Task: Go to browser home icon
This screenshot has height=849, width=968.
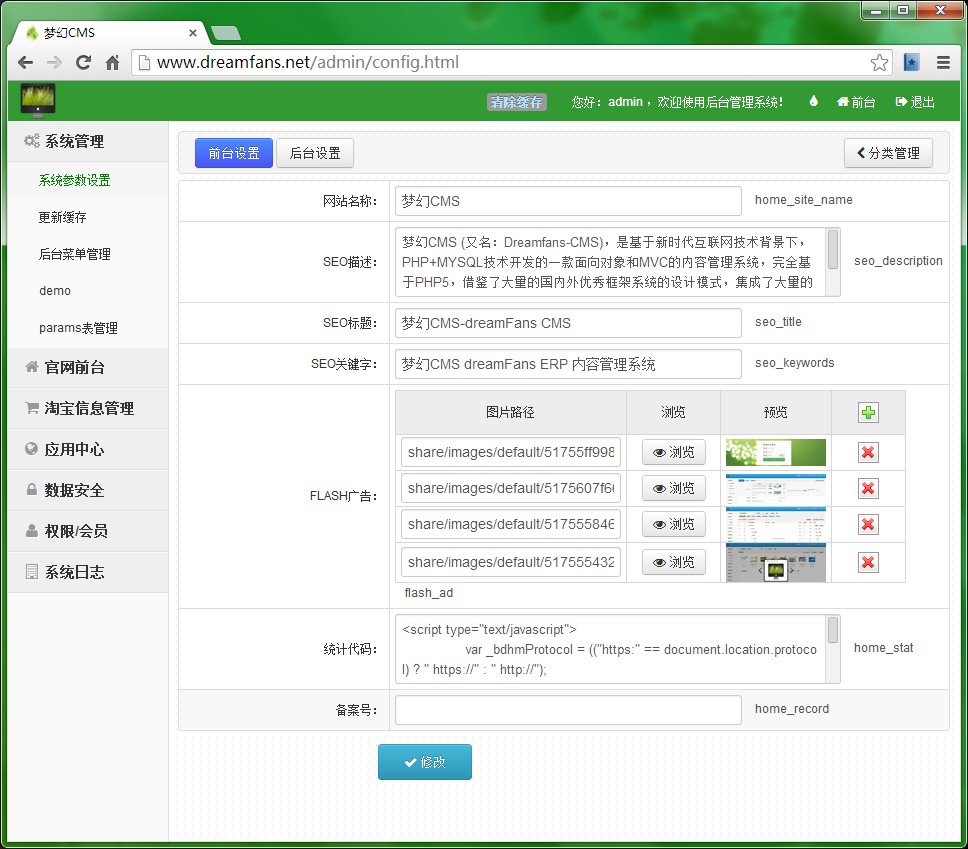Action: coord(112,62)
